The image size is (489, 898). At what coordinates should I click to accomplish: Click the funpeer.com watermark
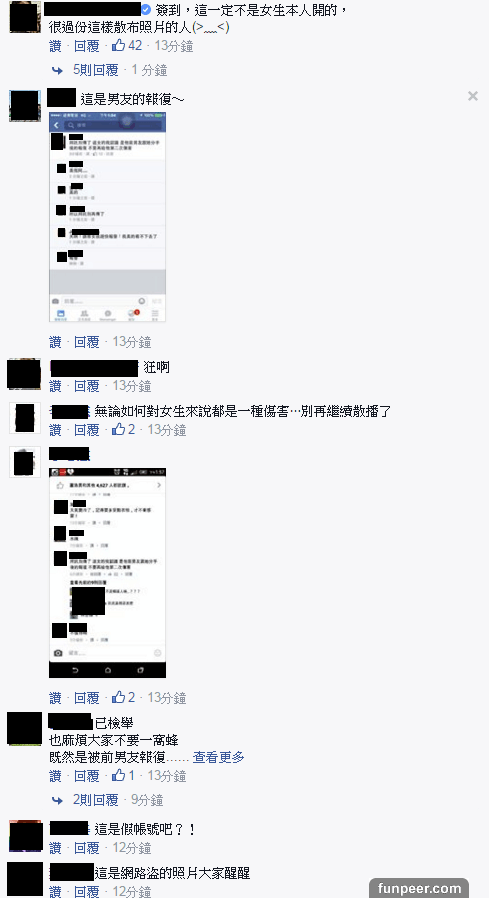pyautogui.click(x=419, y=889)
